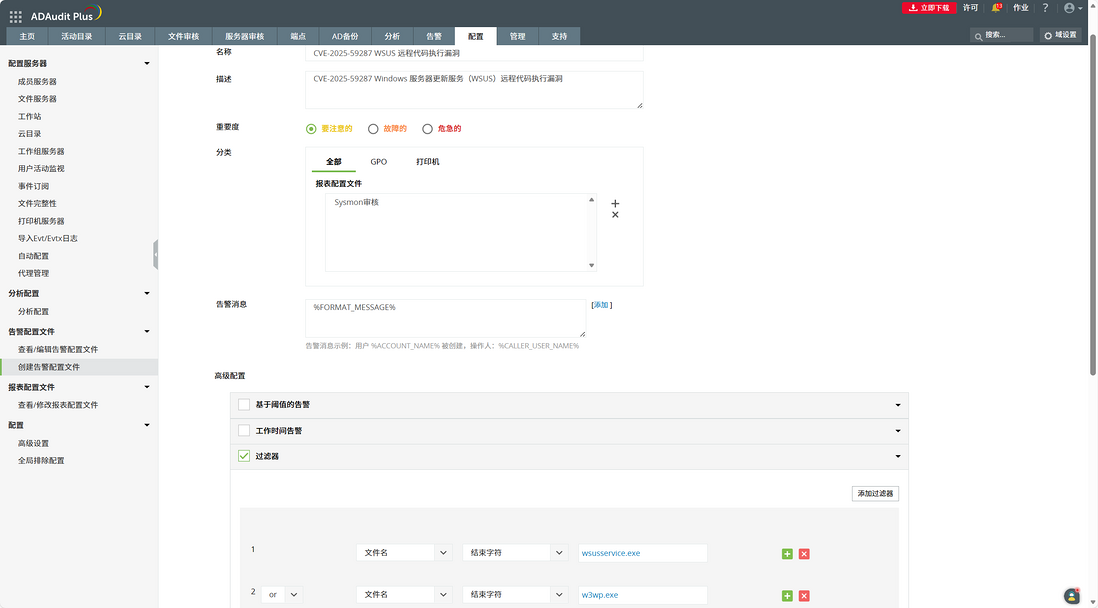Enable the 工作时间告警 checkbox
1098x608 pixels.
pyautogui.click(x=244, y=431)
